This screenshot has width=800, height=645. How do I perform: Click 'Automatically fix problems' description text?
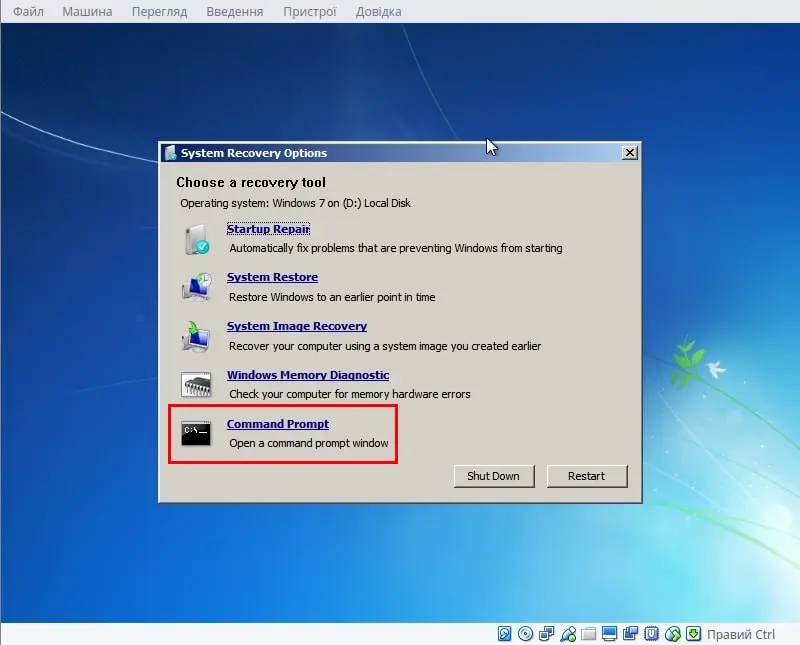click(396, 248)
